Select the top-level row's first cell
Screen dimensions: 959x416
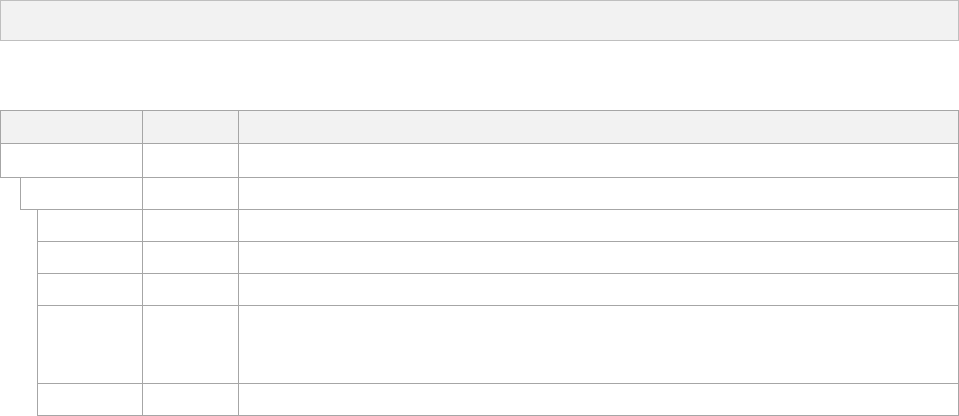(71, 160)
